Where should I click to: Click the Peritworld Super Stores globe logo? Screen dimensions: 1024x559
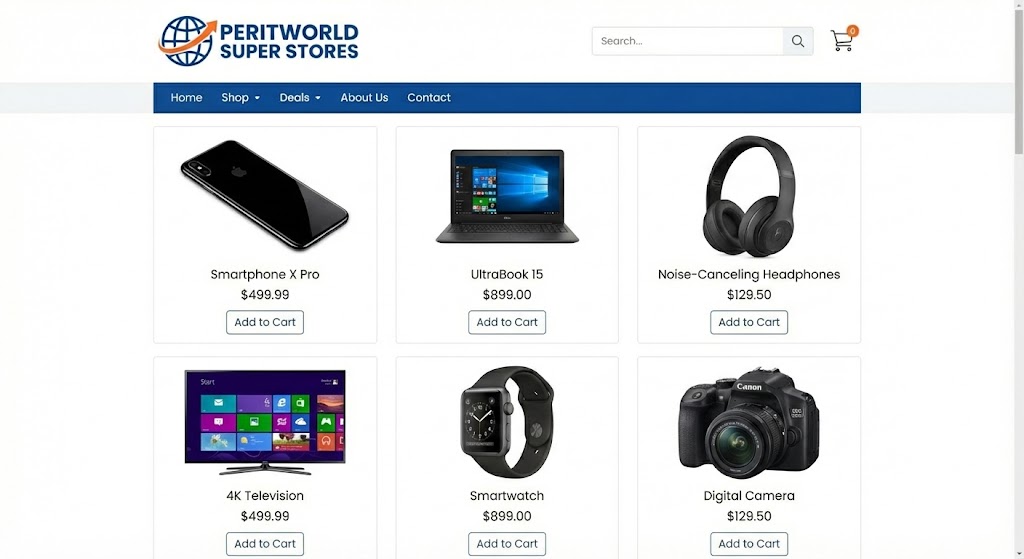coord(187,40)
